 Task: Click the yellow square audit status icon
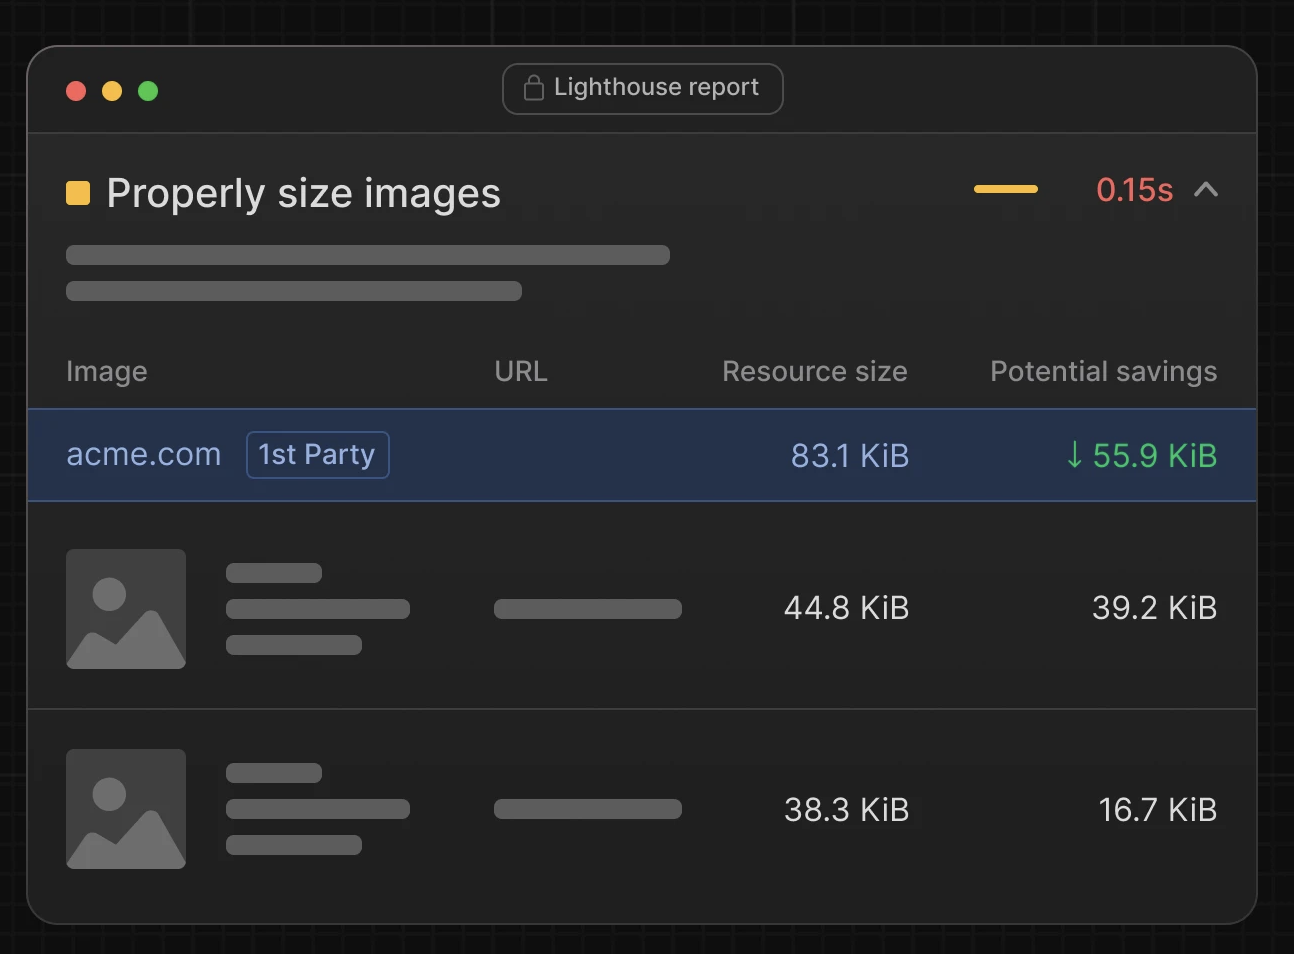78,192
